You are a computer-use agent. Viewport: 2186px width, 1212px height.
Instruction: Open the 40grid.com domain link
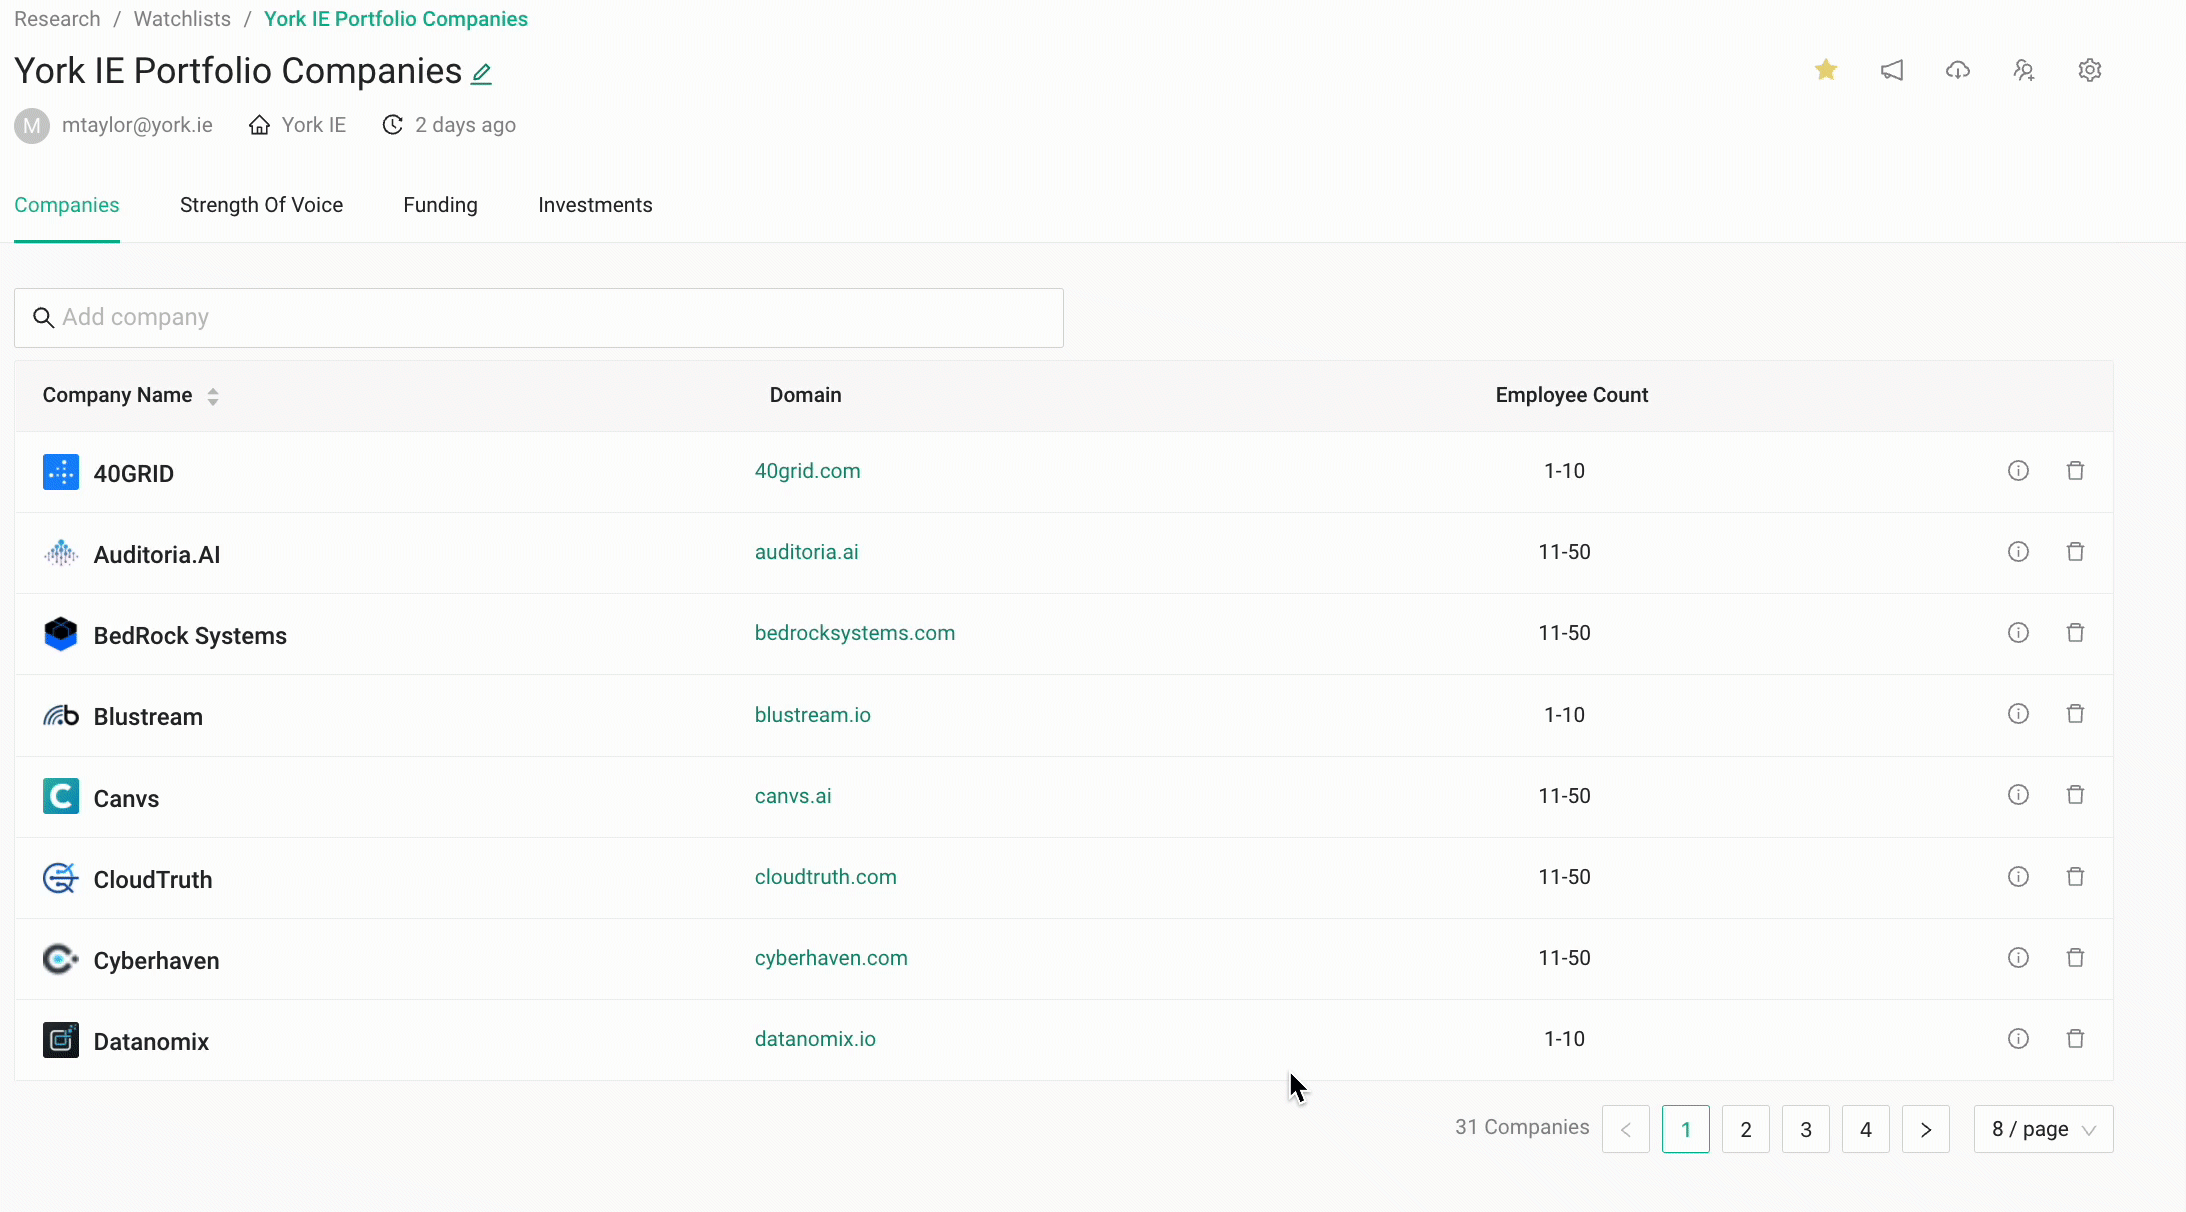tap(807, 471)
